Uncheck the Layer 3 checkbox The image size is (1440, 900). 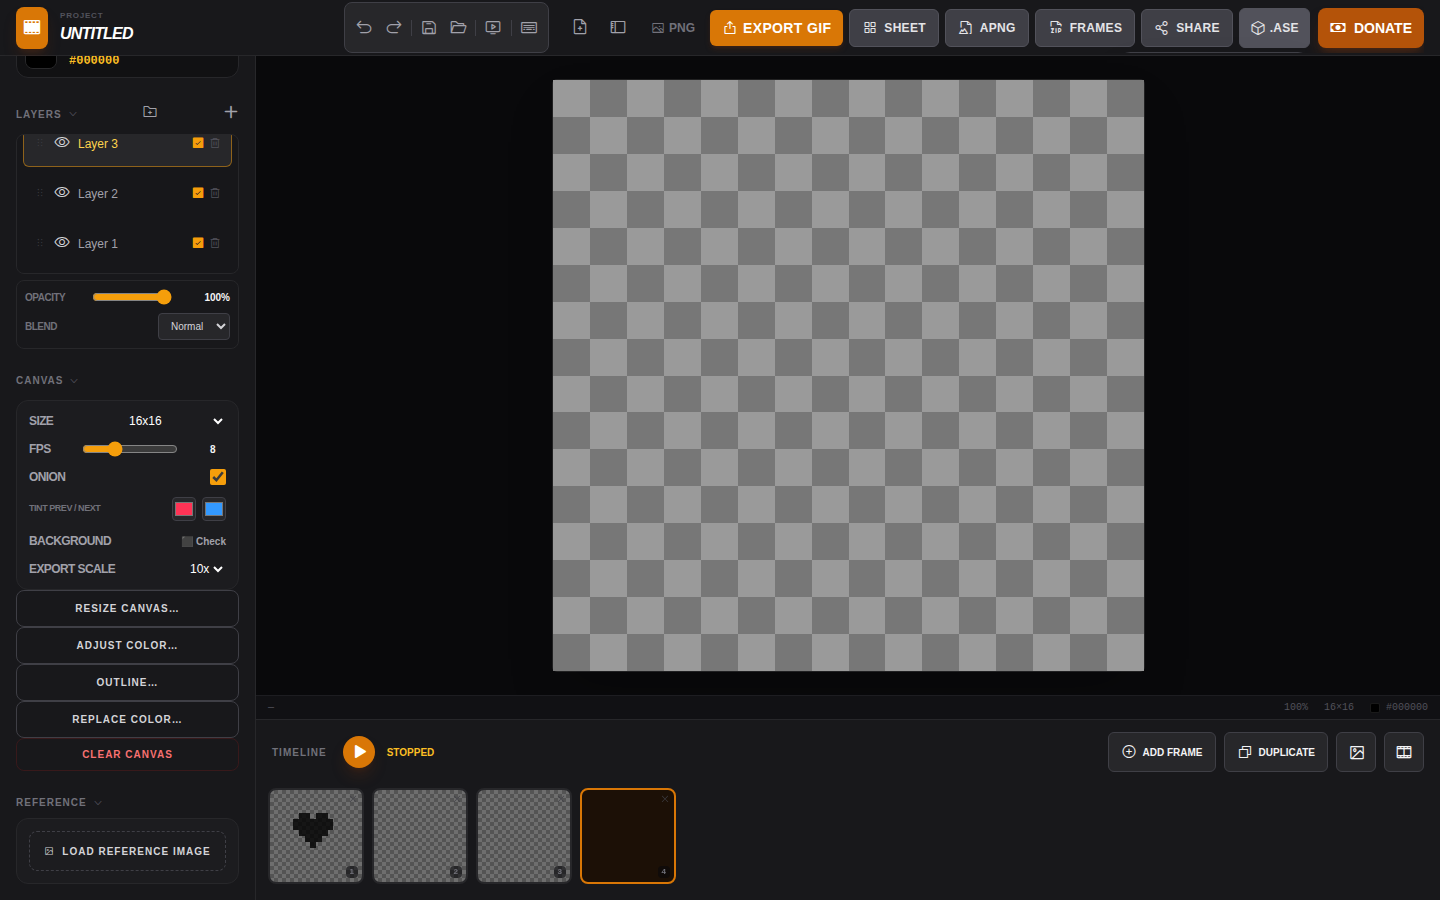click(198, 143)
